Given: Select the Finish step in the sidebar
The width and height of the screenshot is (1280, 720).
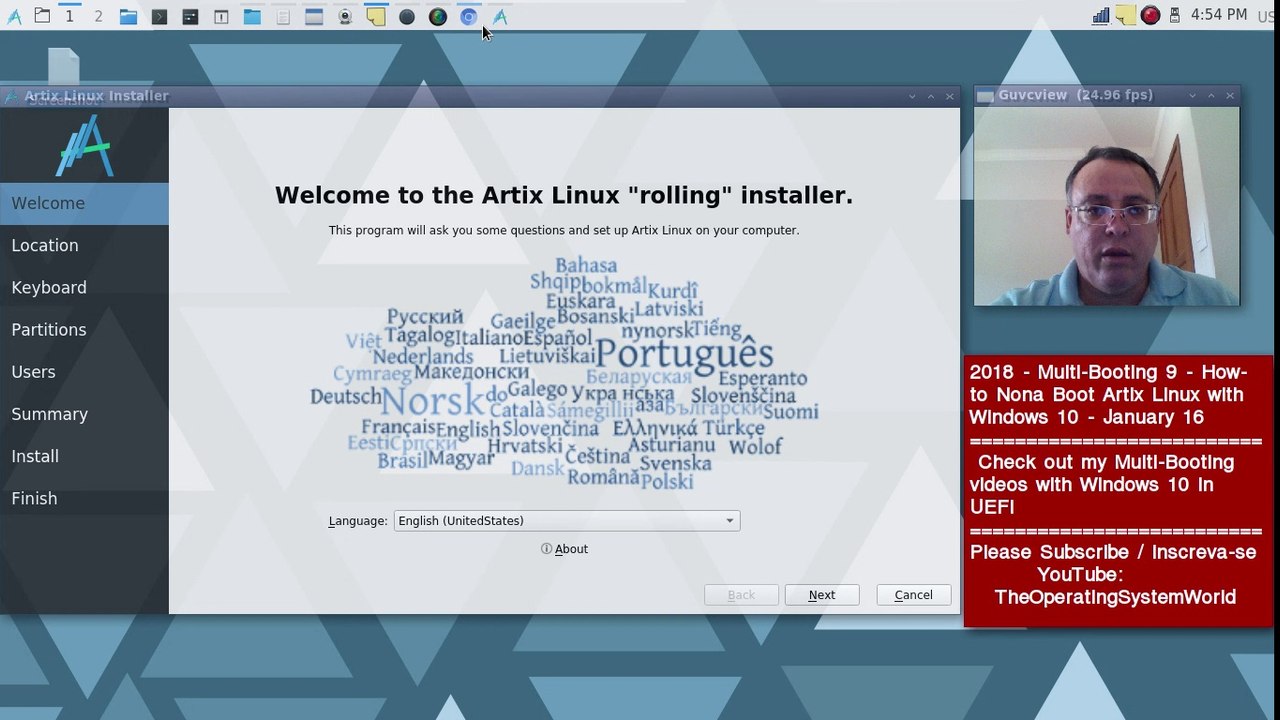Looking at the screenshot, I should (84, 498).
